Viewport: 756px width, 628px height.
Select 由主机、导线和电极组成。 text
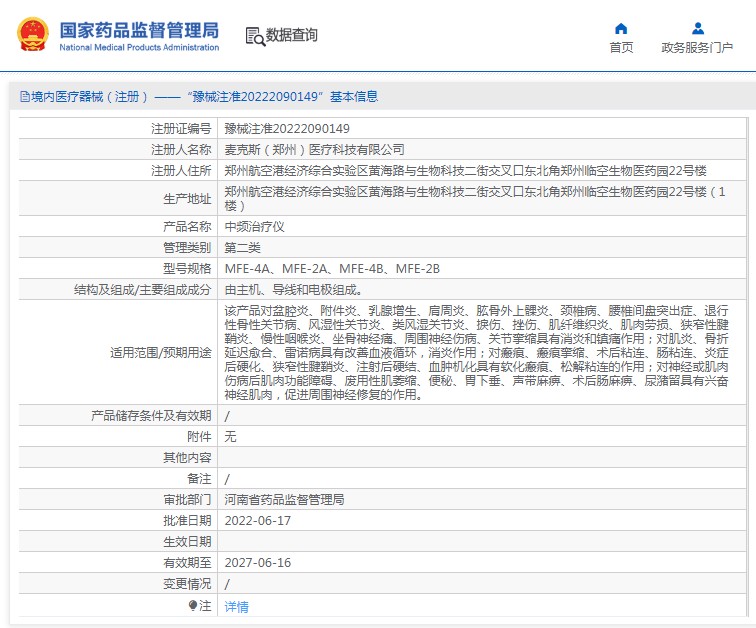[294, 290]
